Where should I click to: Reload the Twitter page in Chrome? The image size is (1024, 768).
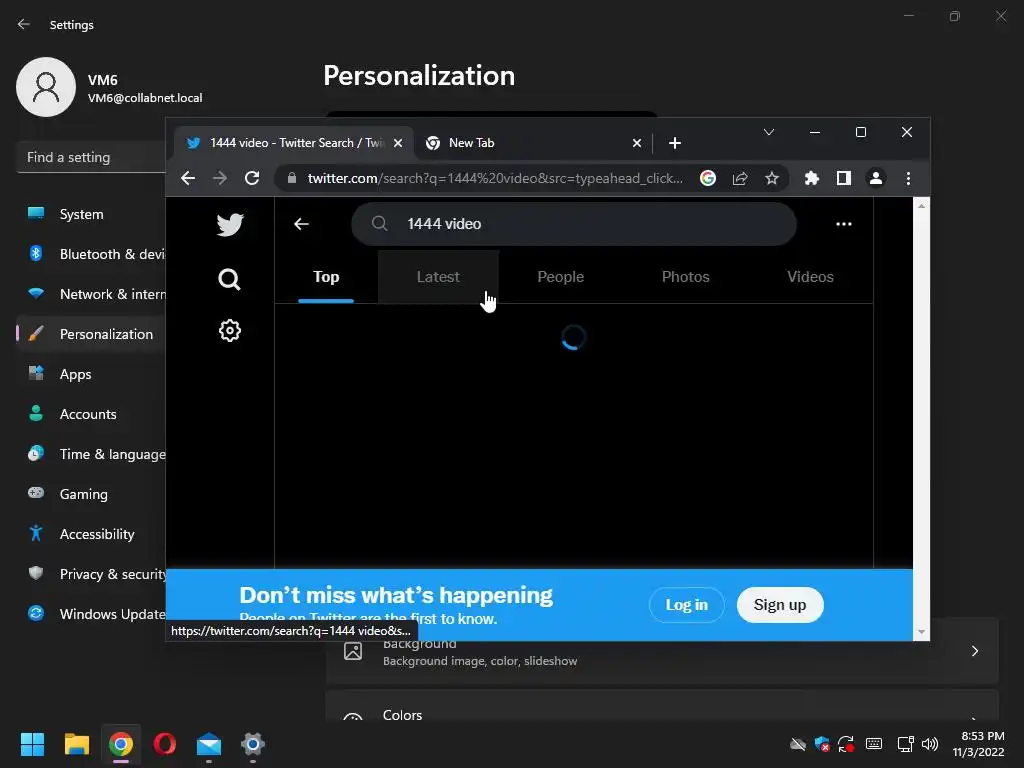[252, 178]
